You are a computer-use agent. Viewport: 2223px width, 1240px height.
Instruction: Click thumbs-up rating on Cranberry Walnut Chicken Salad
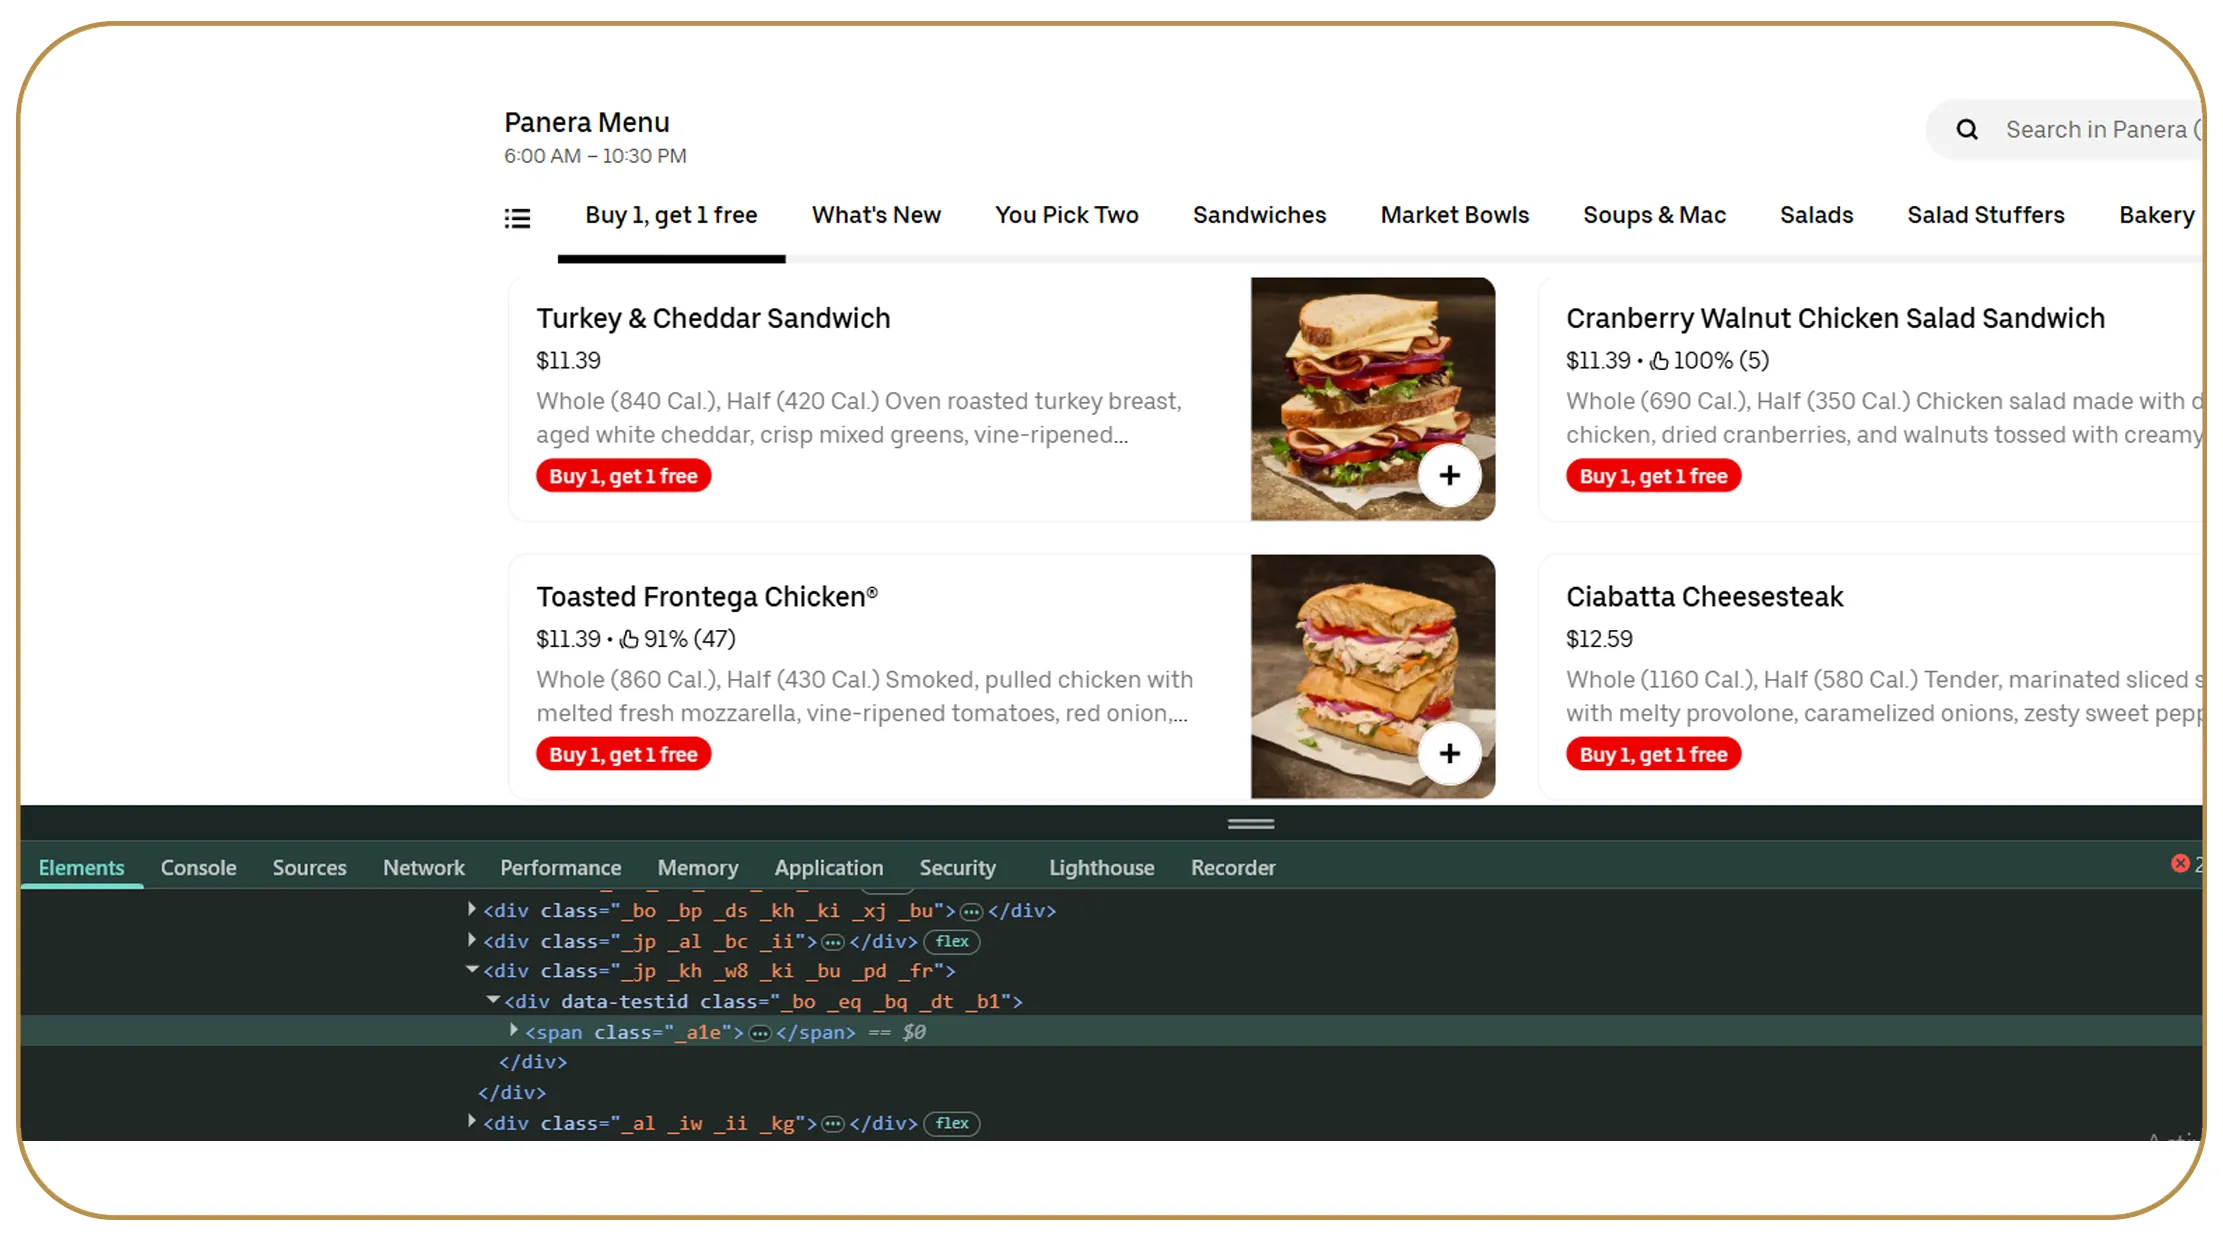point(1659,361)
